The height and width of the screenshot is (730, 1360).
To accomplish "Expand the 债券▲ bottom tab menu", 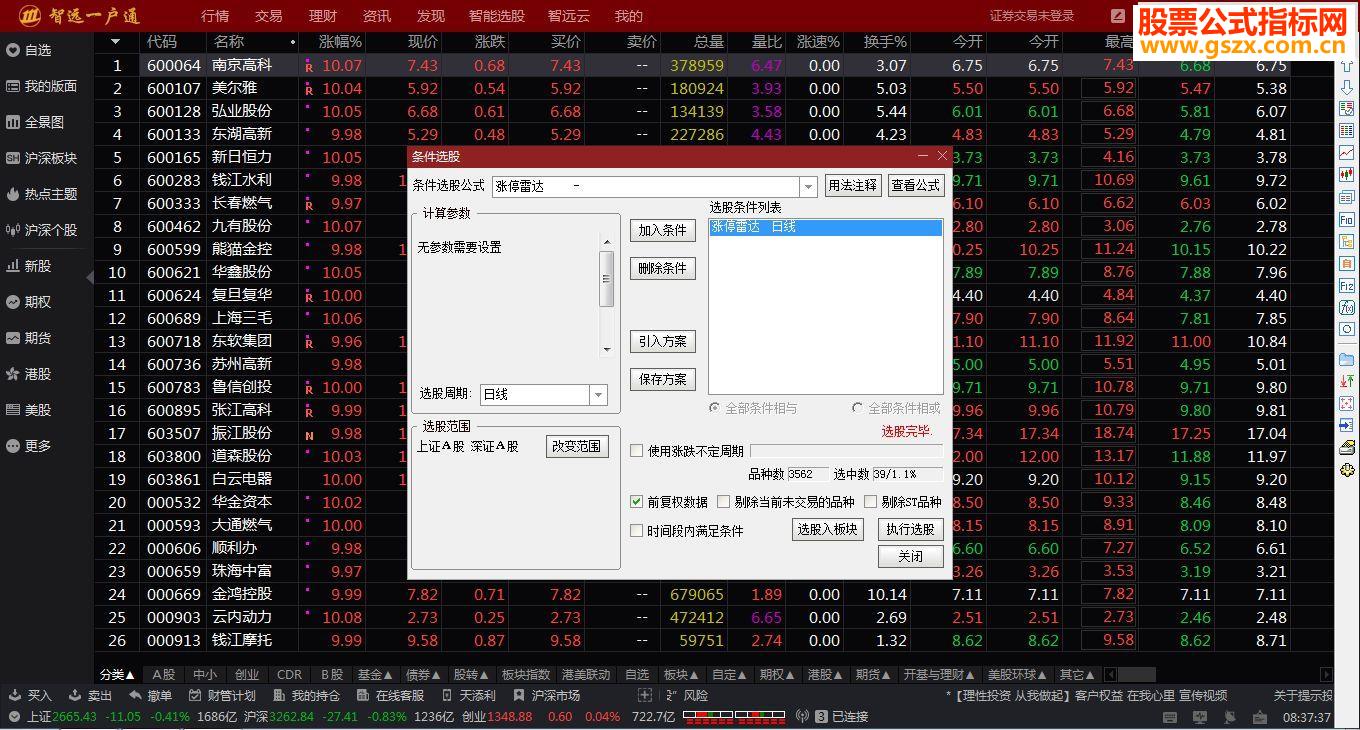I will 424,675.
